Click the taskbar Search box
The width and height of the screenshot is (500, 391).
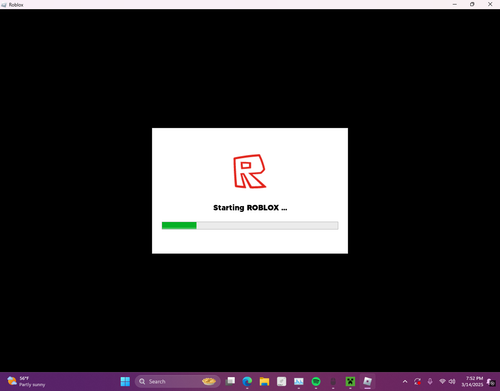pyautogui.click(x=178, y=381)
